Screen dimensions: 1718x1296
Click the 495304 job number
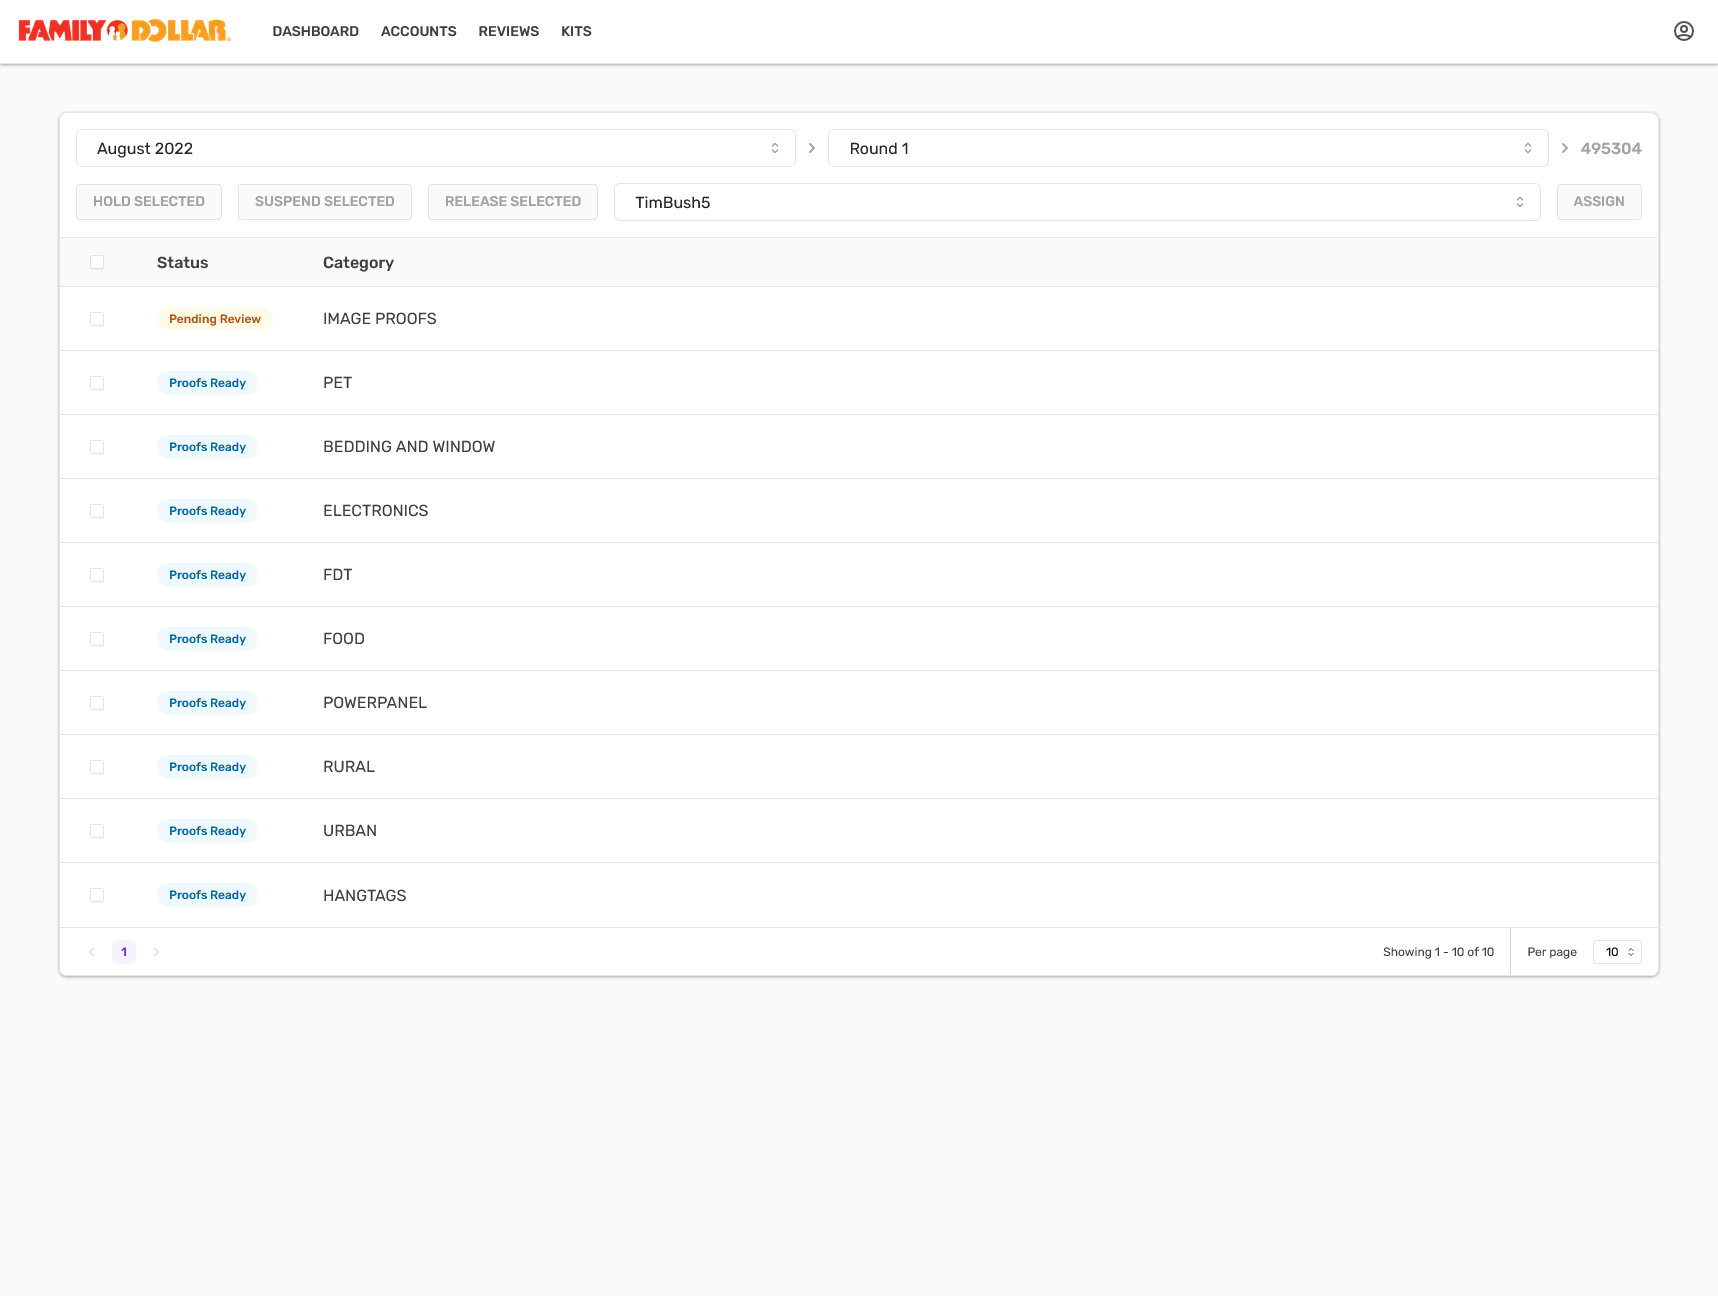pyautogui.click(x=1611, y=148)
